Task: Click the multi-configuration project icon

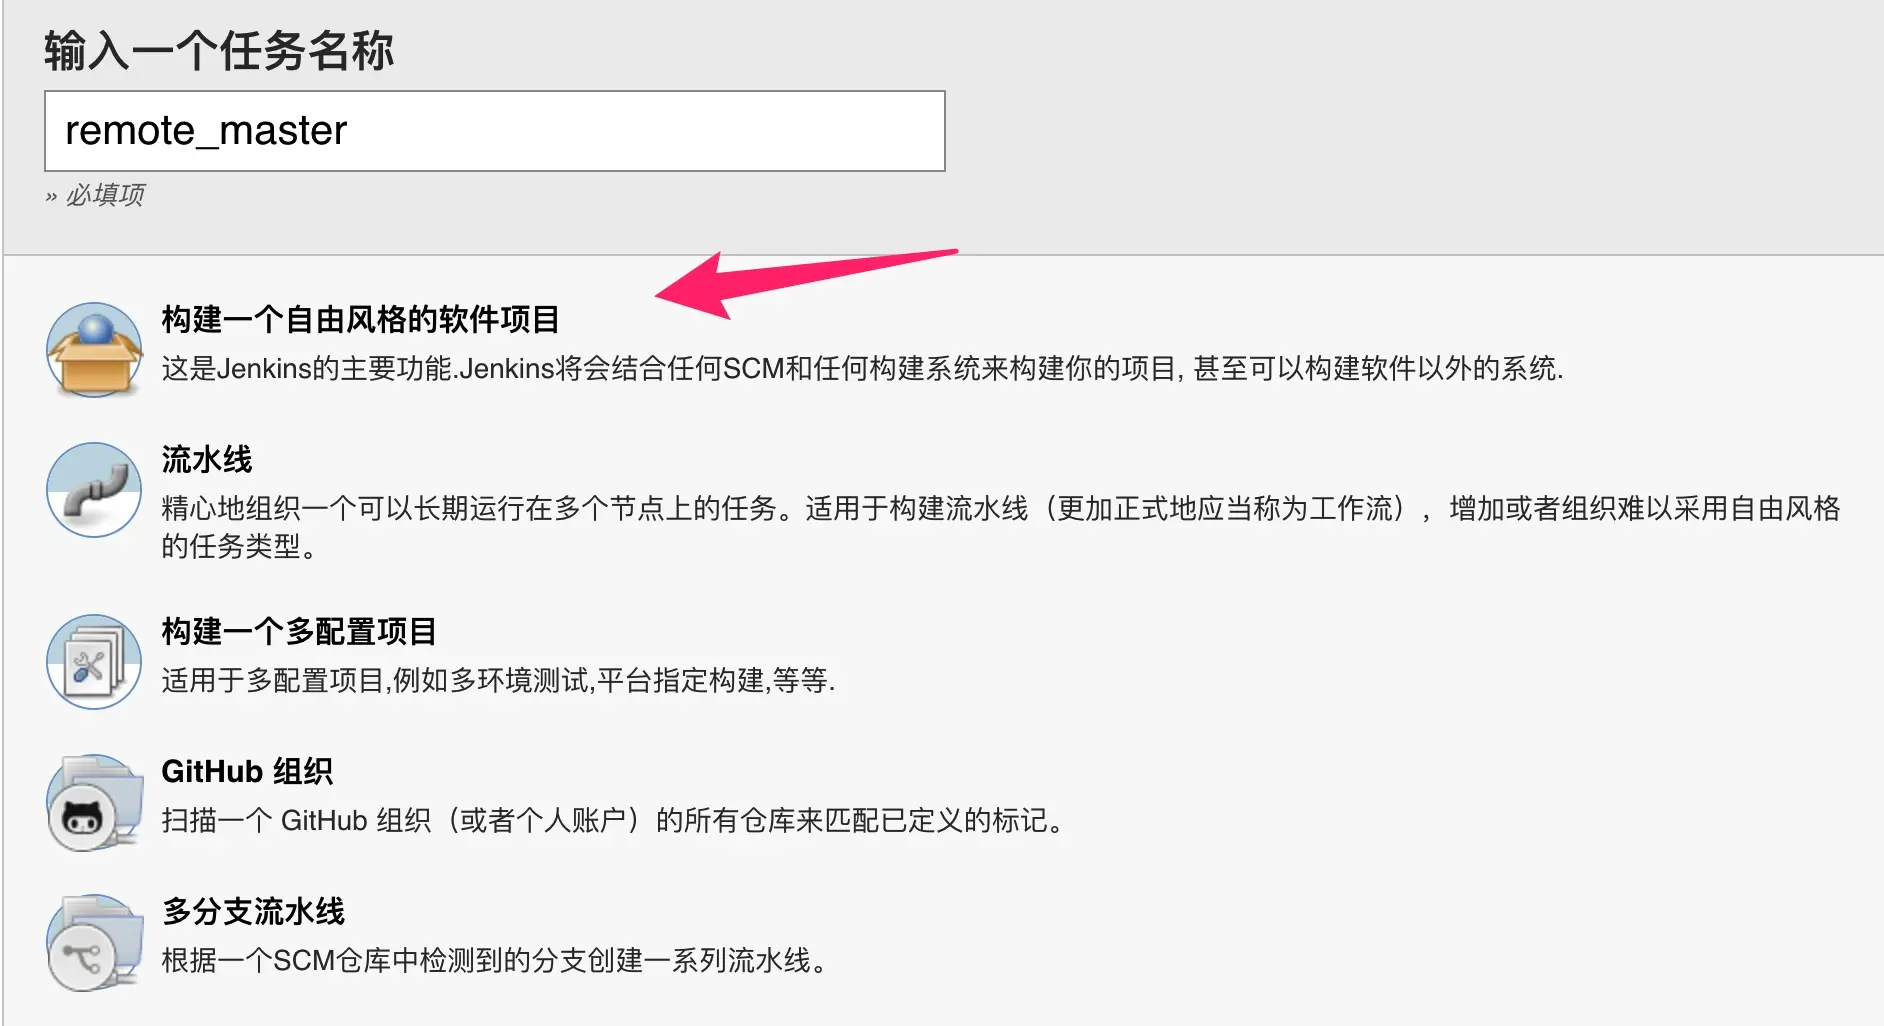Action: click(x=94, y=662)
